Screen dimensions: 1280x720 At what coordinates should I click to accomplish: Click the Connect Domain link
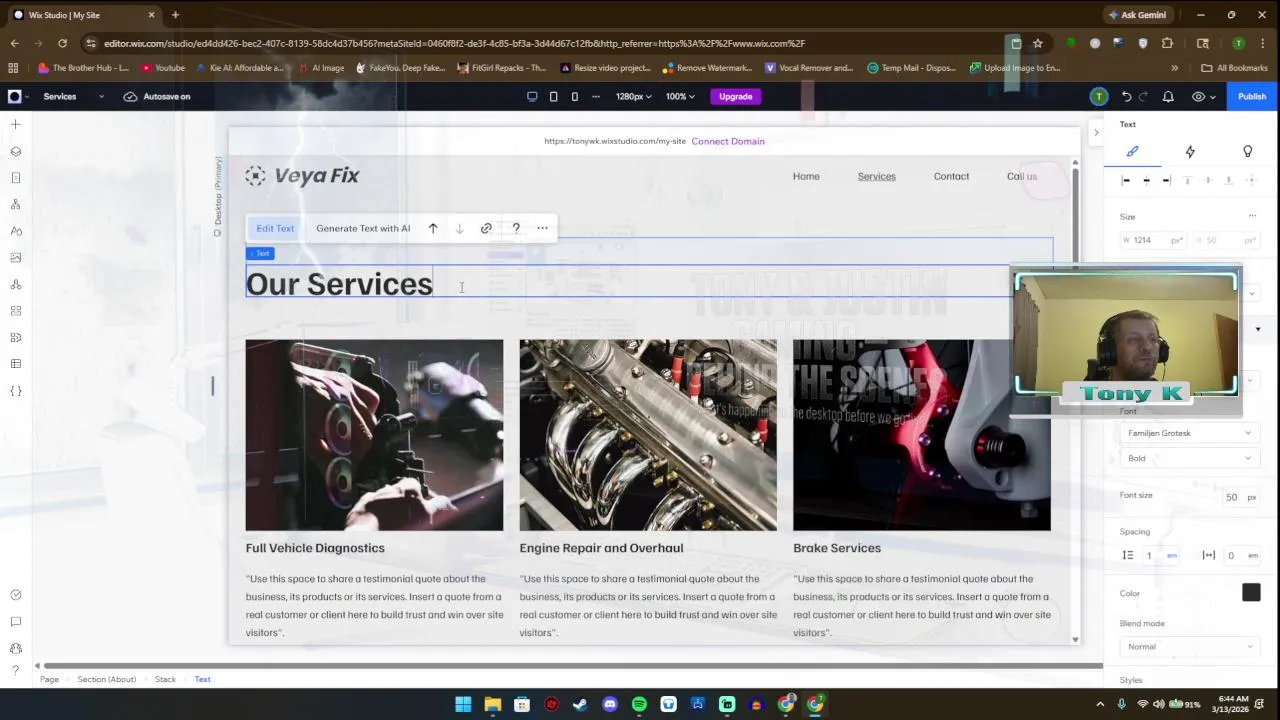click(728, 141)
